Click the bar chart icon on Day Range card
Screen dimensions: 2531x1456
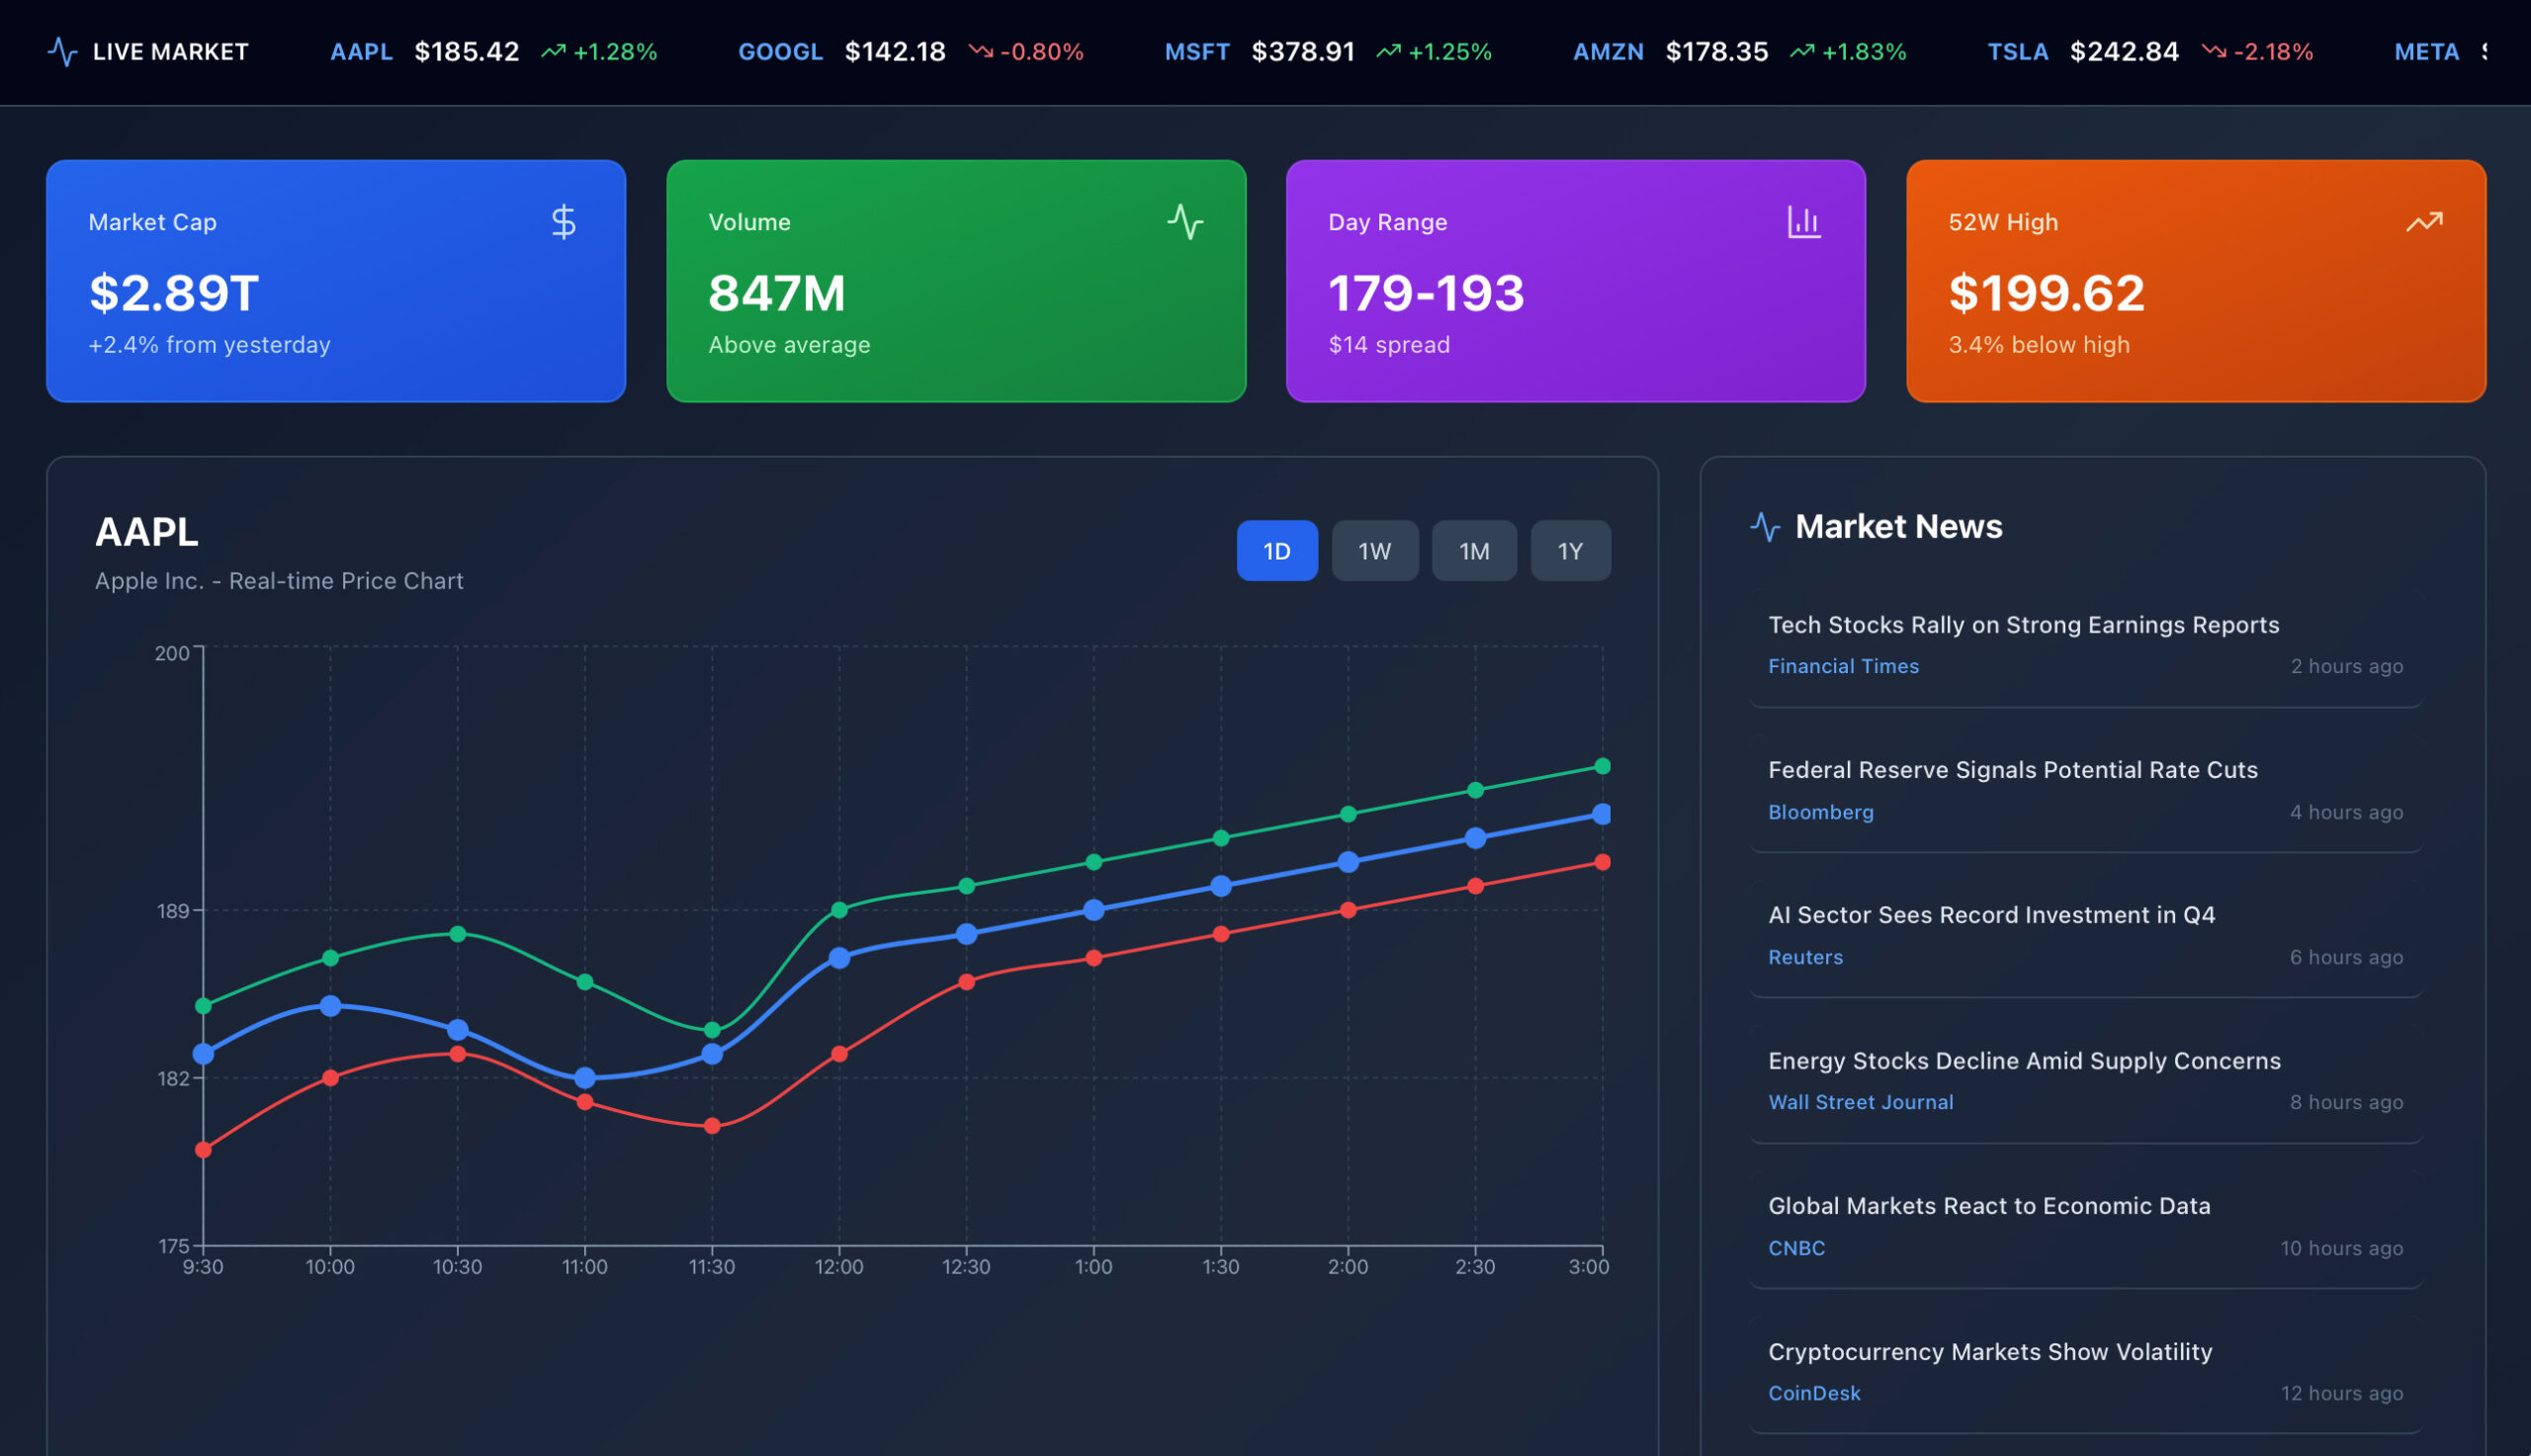pos(1803,222)
